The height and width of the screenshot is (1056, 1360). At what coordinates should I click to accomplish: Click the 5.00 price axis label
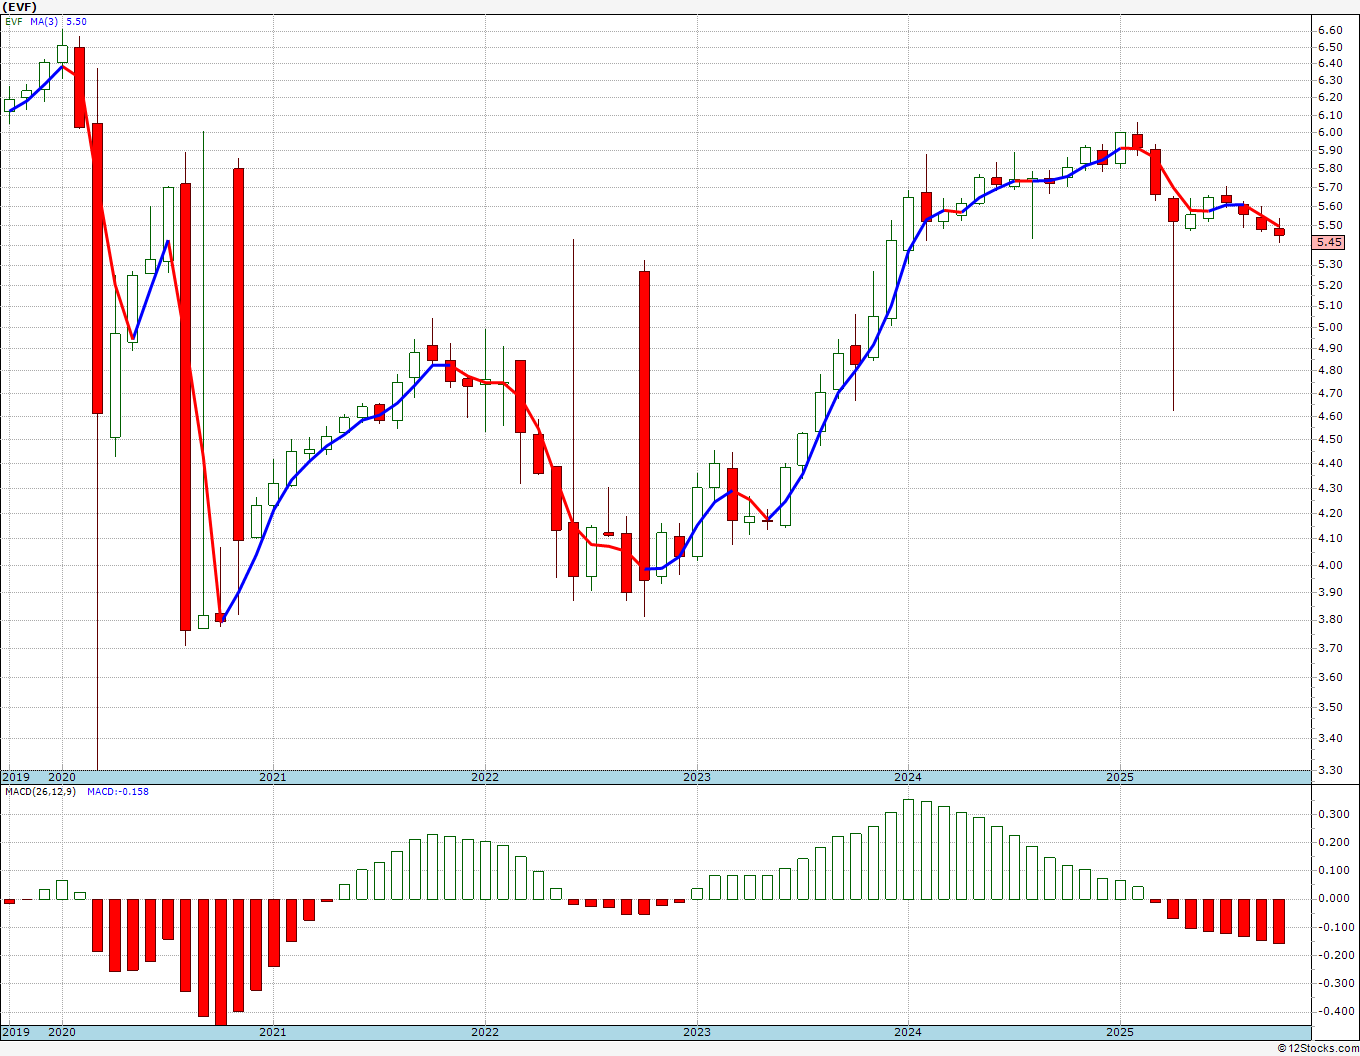click(x=1330, y=327)
